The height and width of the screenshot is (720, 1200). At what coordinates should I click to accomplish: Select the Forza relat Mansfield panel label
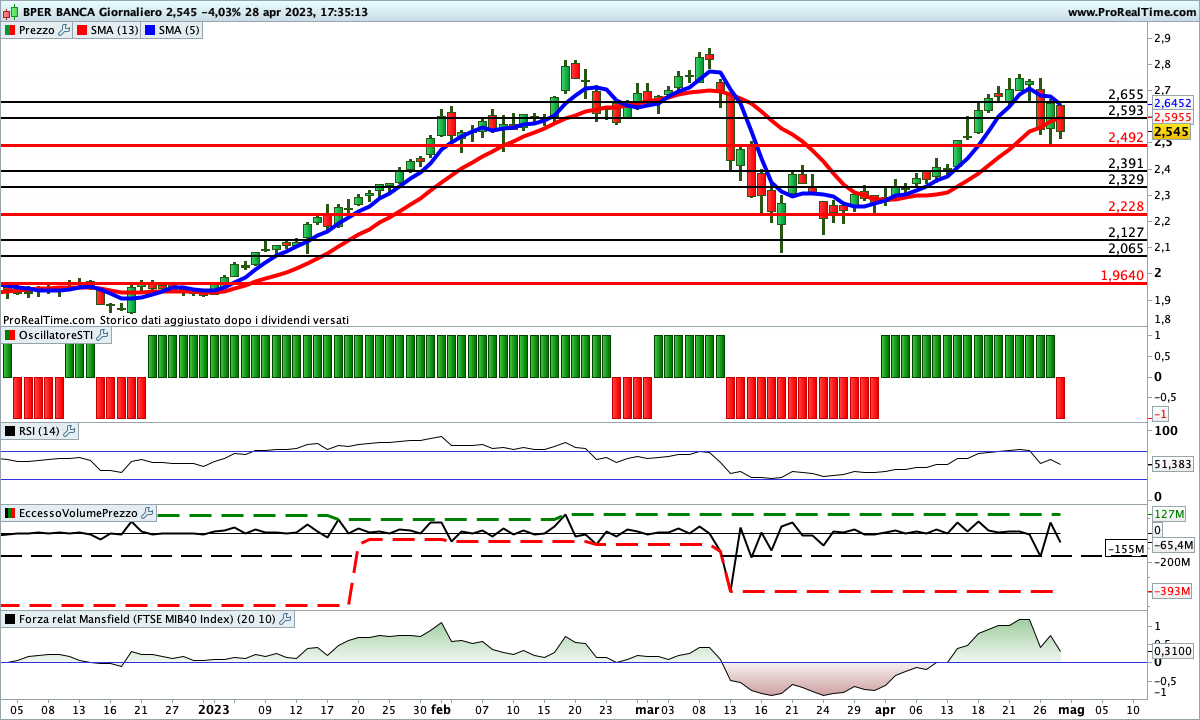point(148,619)
